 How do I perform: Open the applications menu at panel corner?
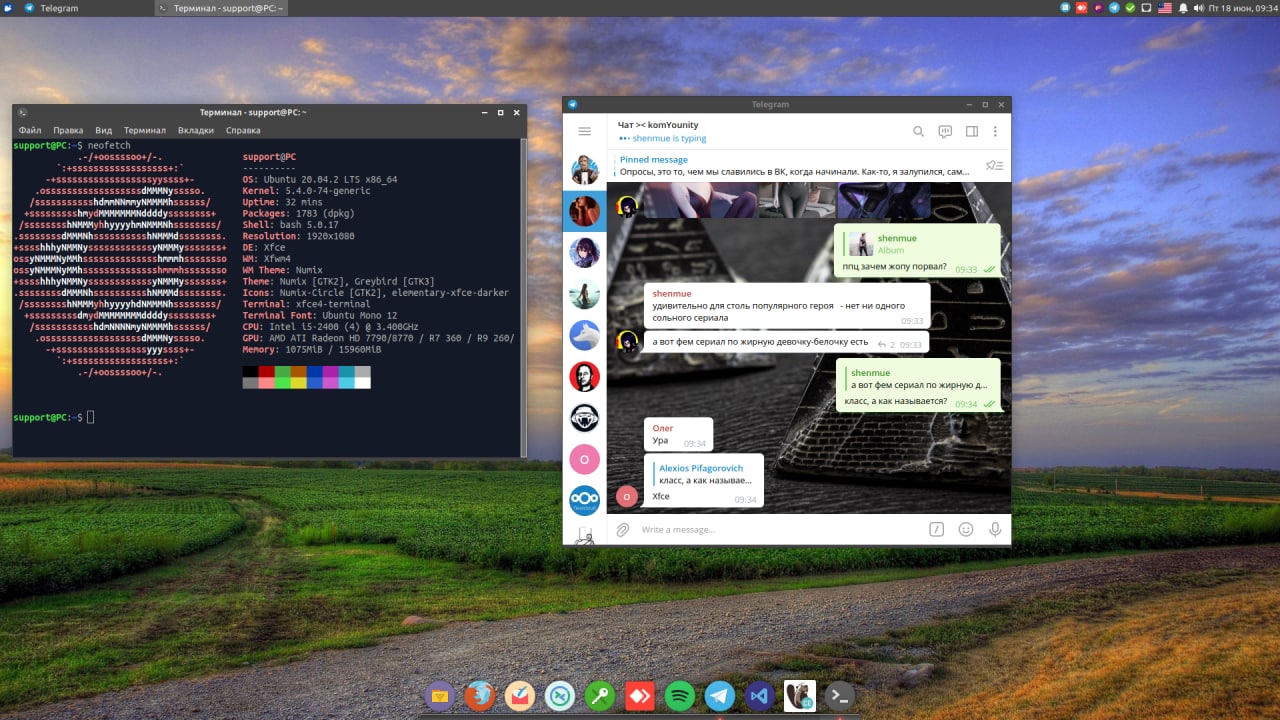coord(8,8)
